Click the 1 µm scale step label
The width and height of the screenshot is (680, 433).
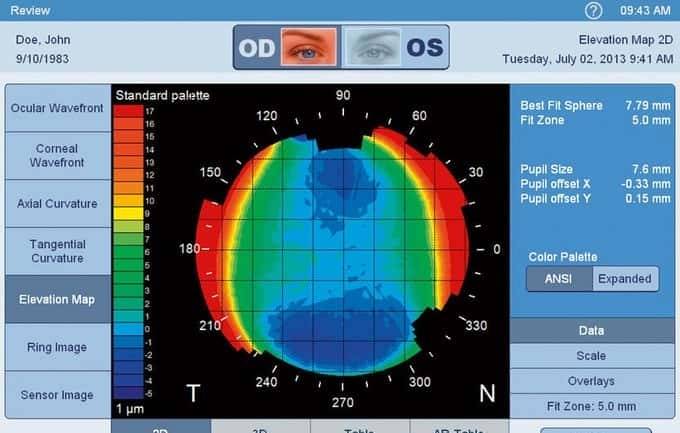tap(130, 409)
